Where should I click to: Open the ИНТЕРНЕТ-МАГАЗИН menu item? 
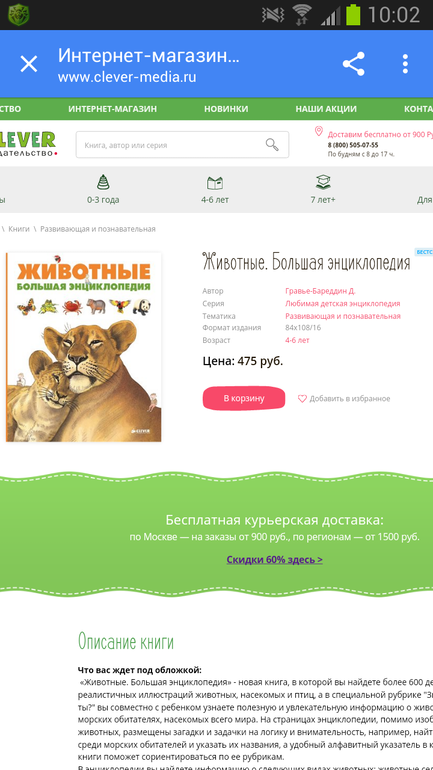[x=112, y=109]
